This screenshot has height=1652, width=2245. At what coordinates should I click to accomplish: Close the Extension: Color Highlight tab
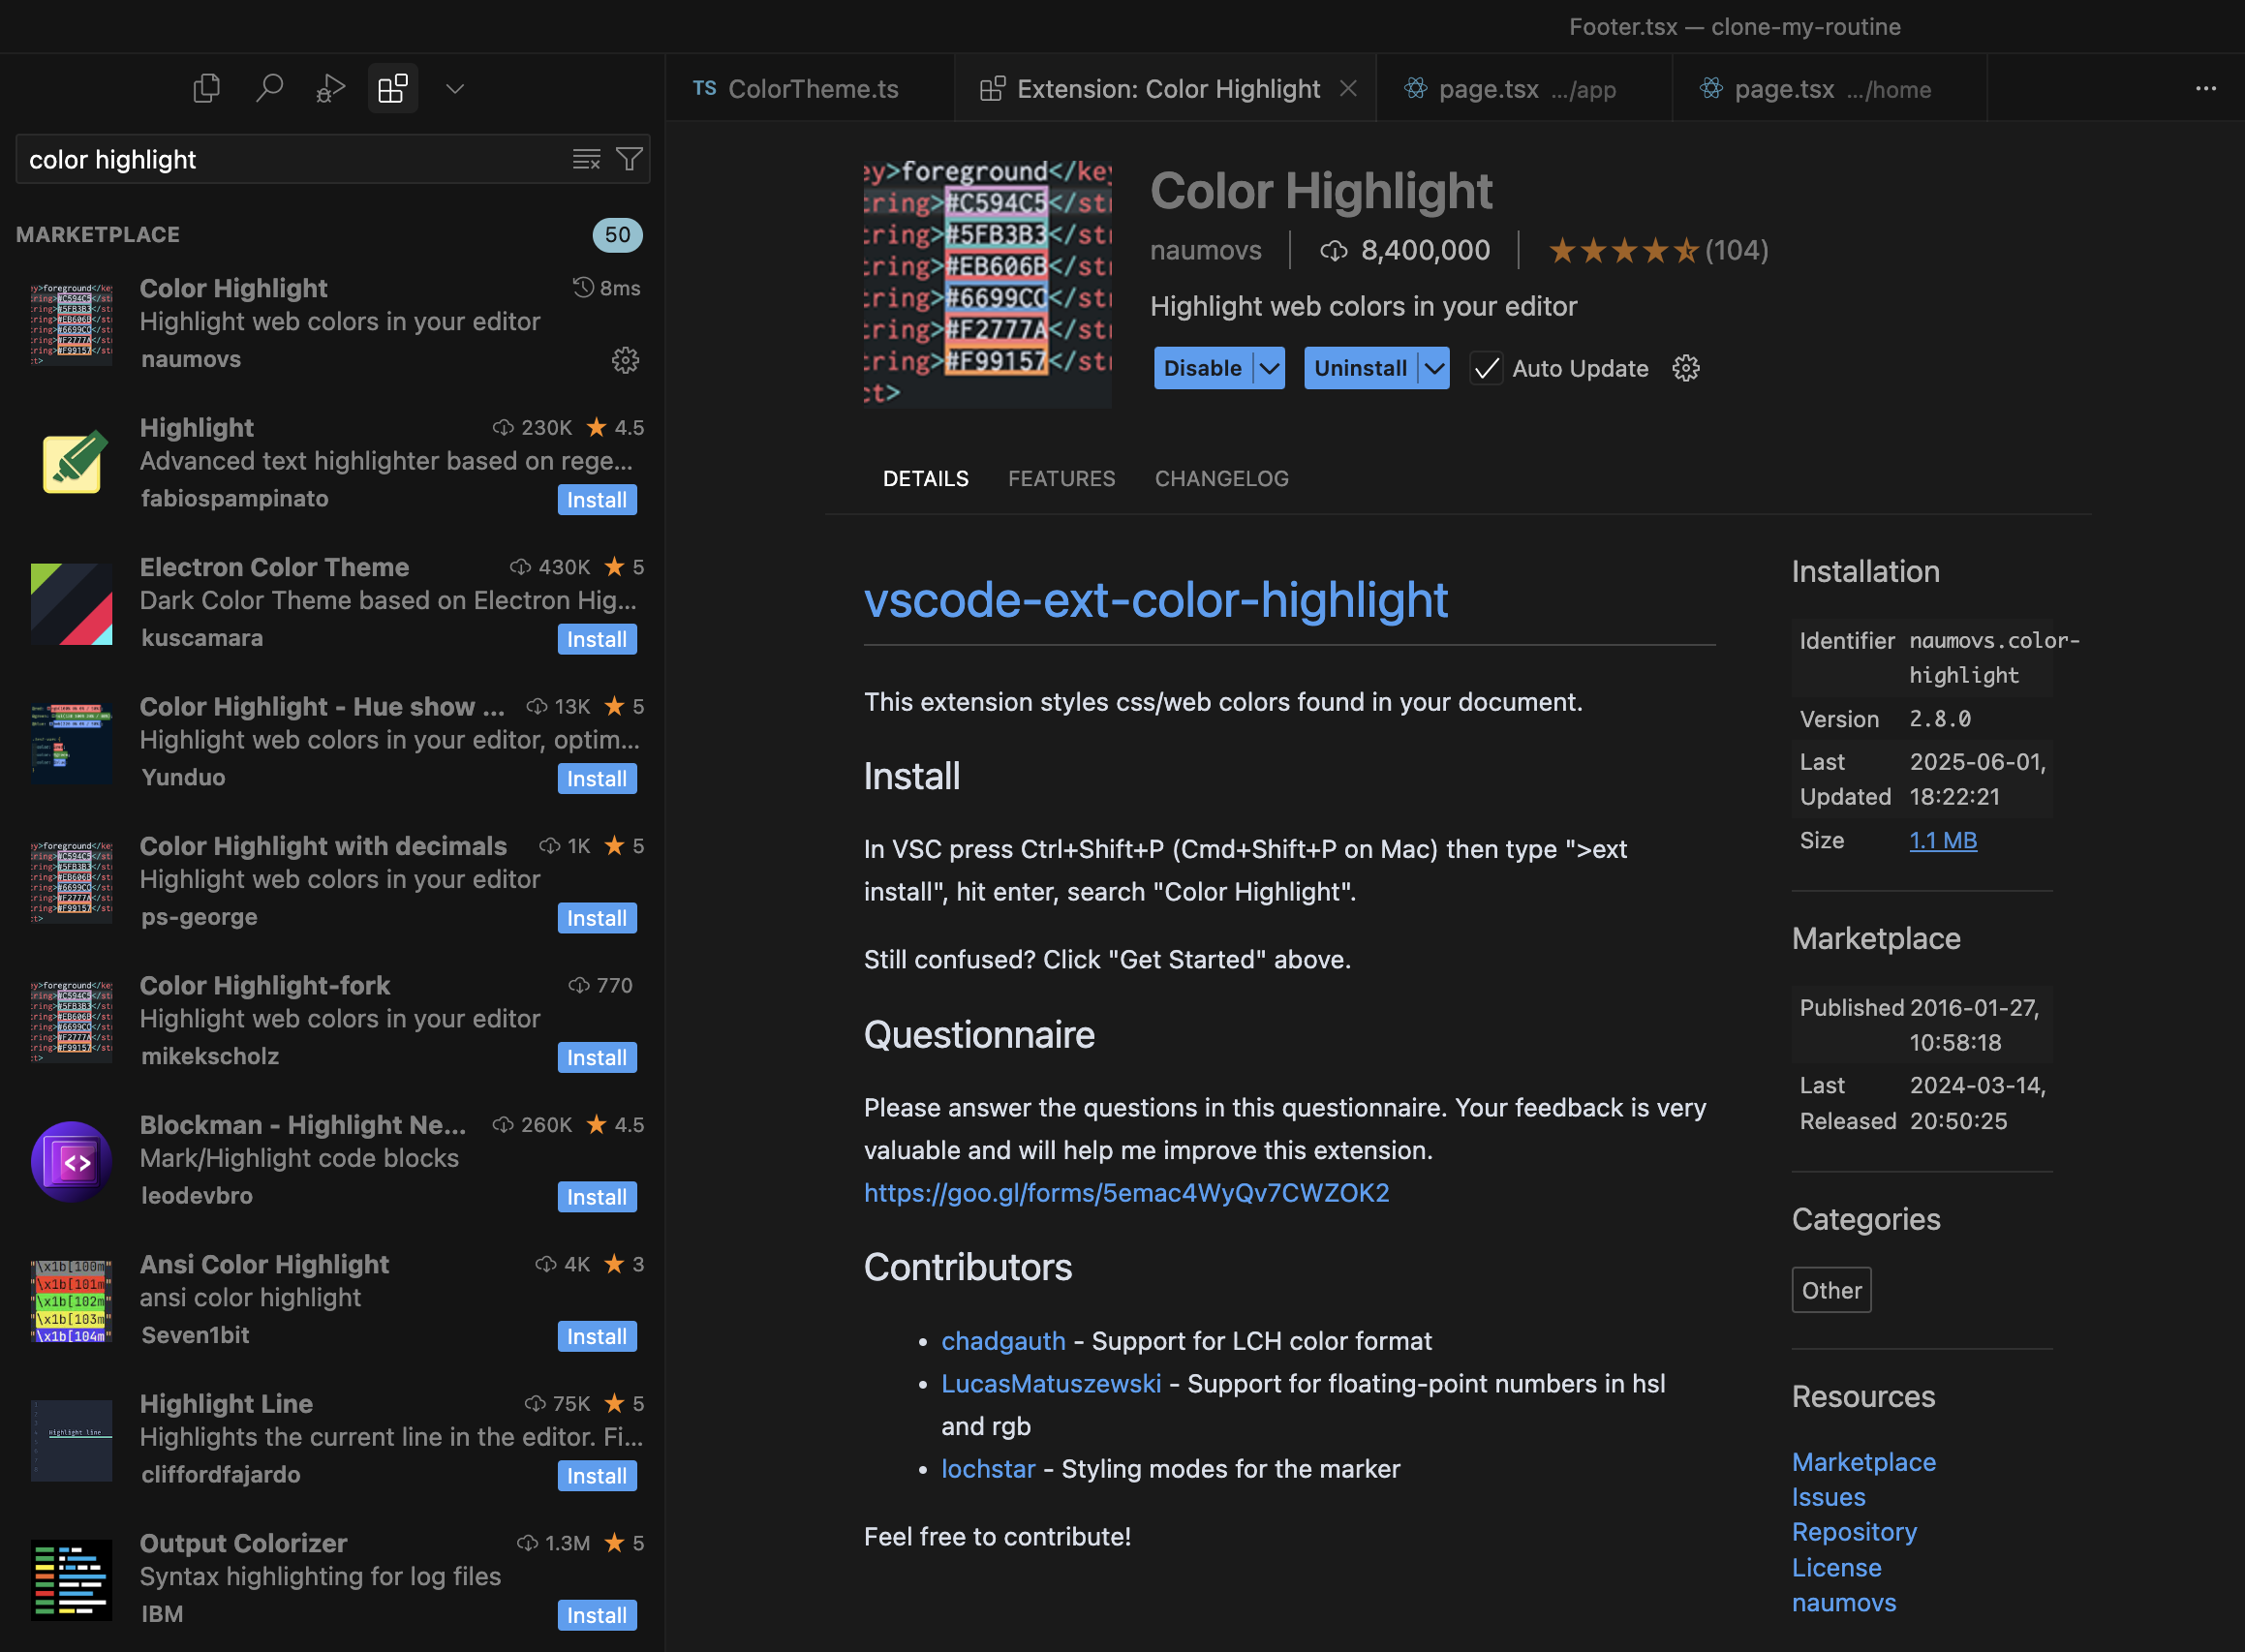click(x=1348, y=89)
